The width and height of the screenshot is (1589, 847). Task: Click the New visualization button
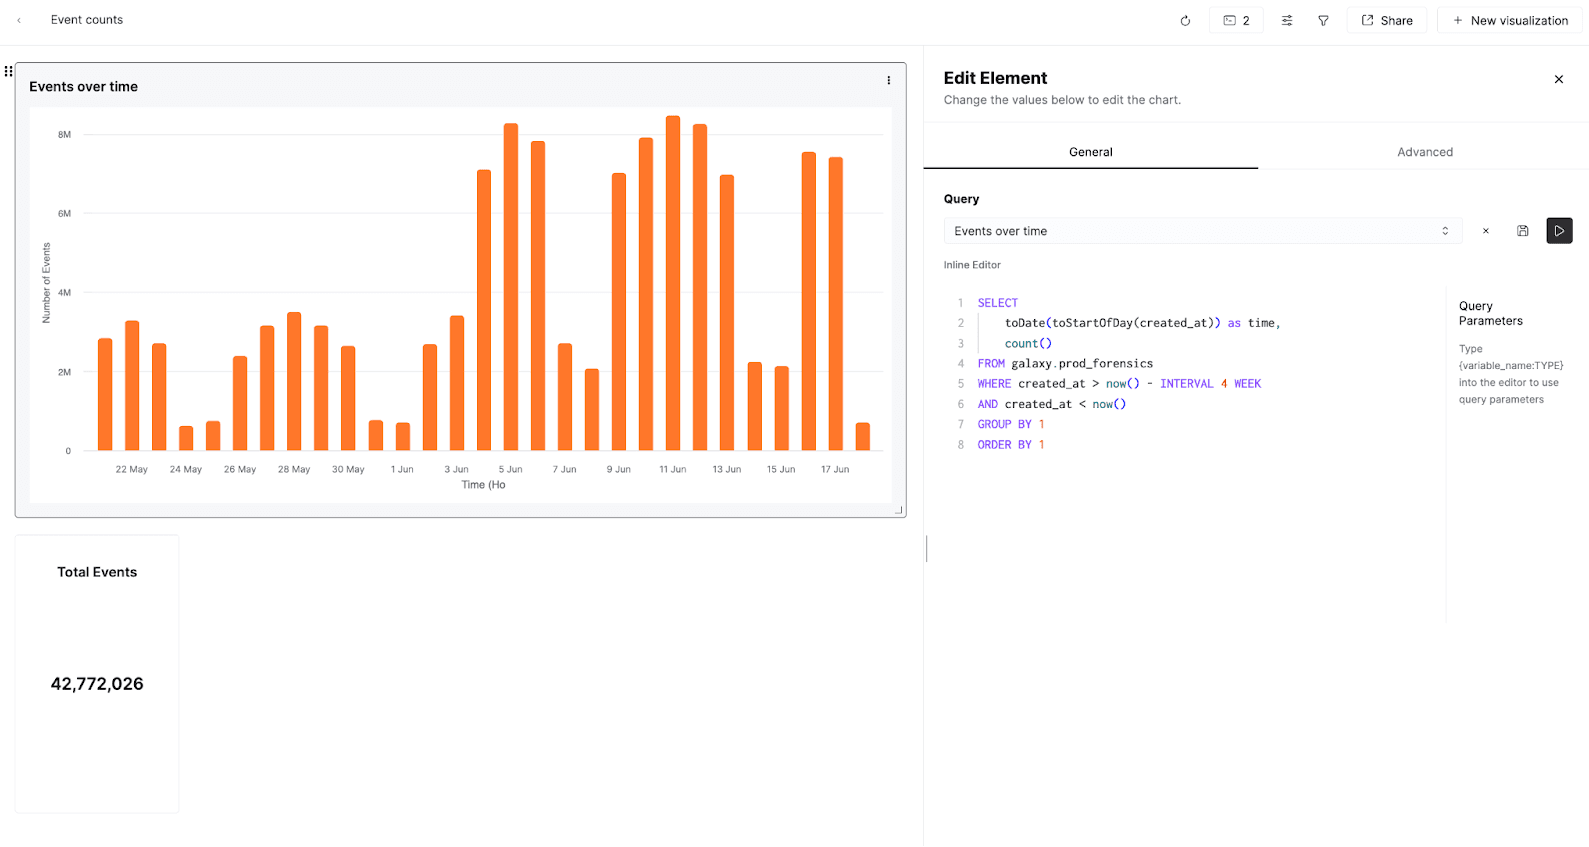click(1509, 20)
